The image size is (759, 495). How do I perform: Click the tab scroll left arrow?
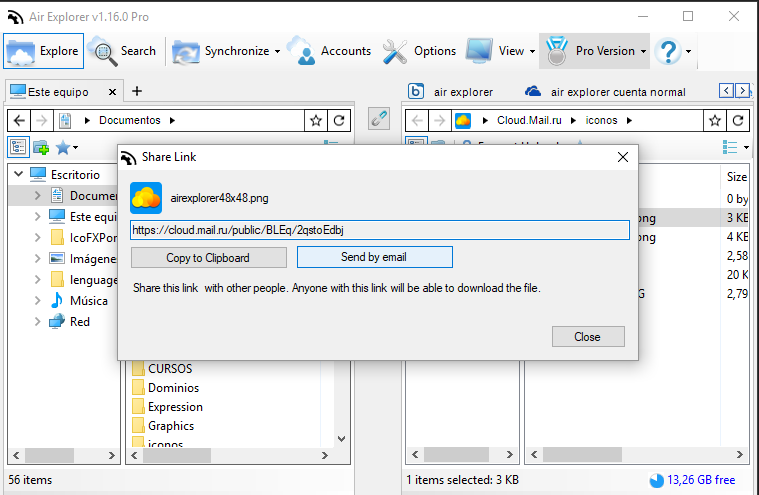click(726, 90)
